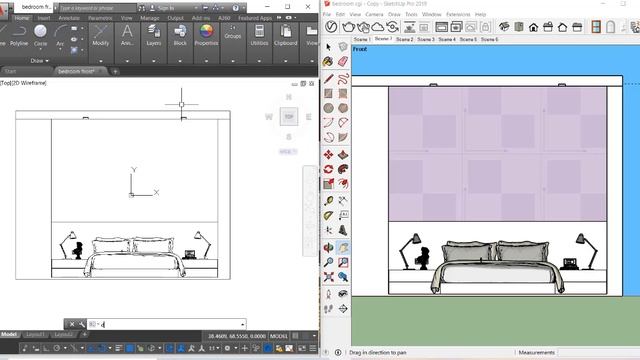Image resolution: width=640 pixels, height=360 pixels.
Task: Expand the Modify panel arrow
Action: click(x=100, y=61)
